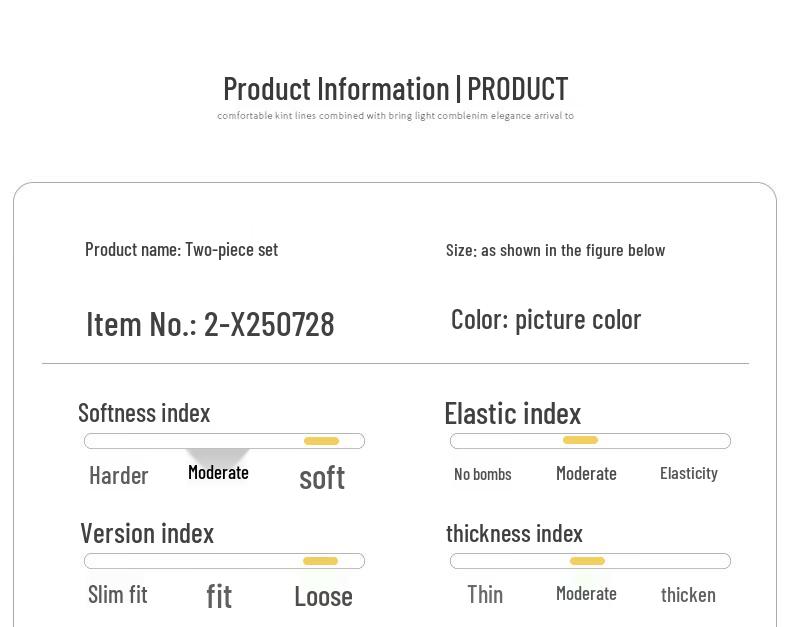This screenshot has width=790, height=627.
Task: Click the Product Information heading
Action: click(395, 89)
